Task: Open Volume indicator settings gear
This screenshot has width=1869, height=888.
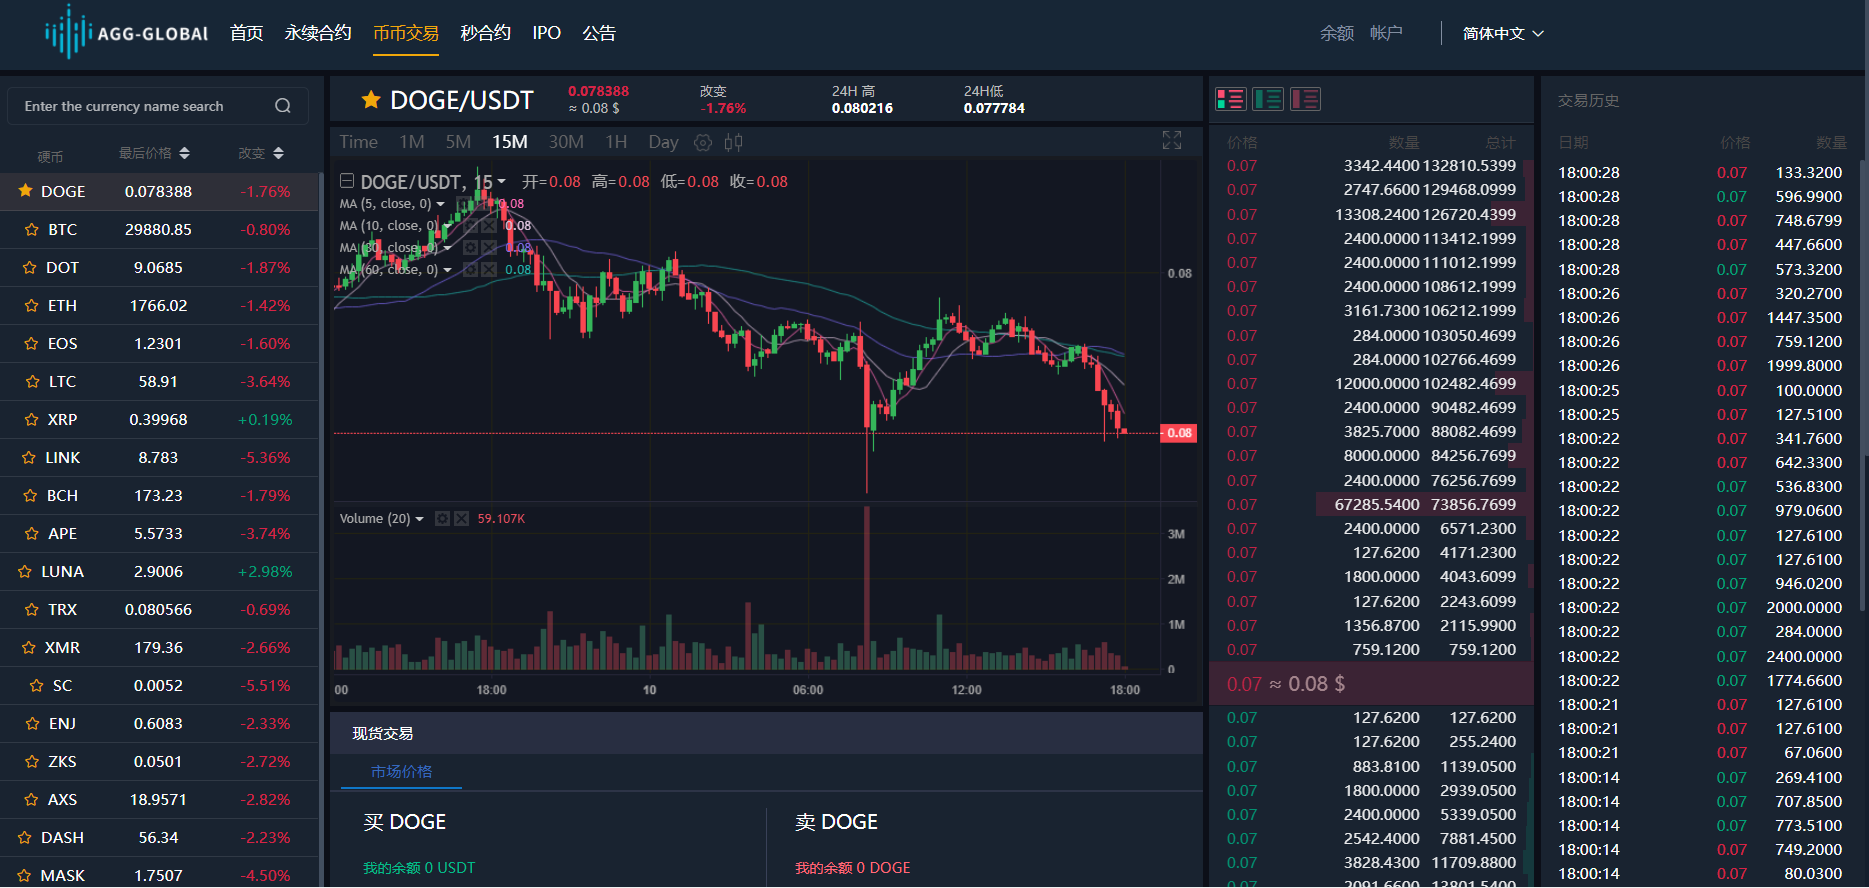Action: pos(442,519)
